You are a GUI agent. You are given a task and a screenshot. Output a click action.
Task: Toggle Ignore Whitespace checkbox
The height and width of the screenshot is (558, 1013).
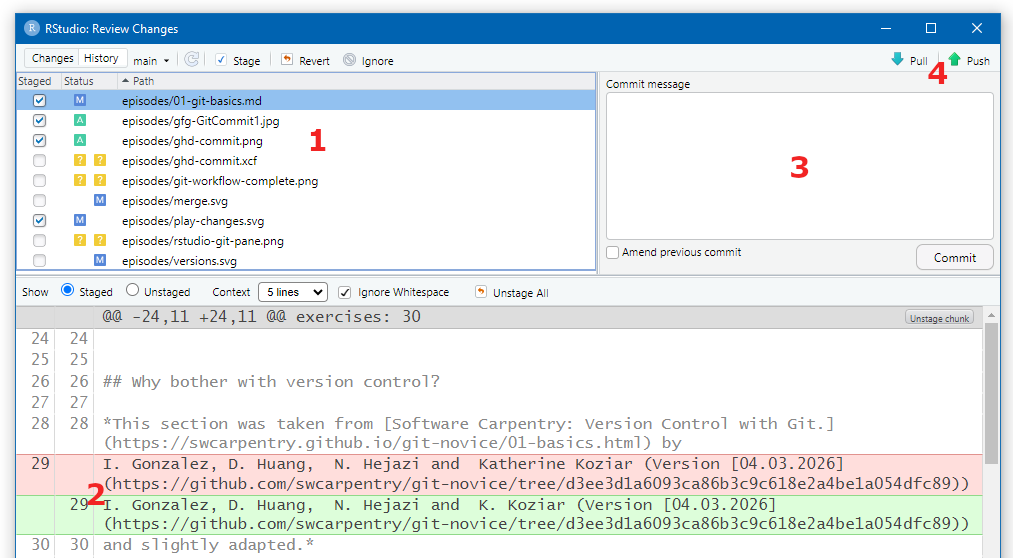click(x=345, y=293)
